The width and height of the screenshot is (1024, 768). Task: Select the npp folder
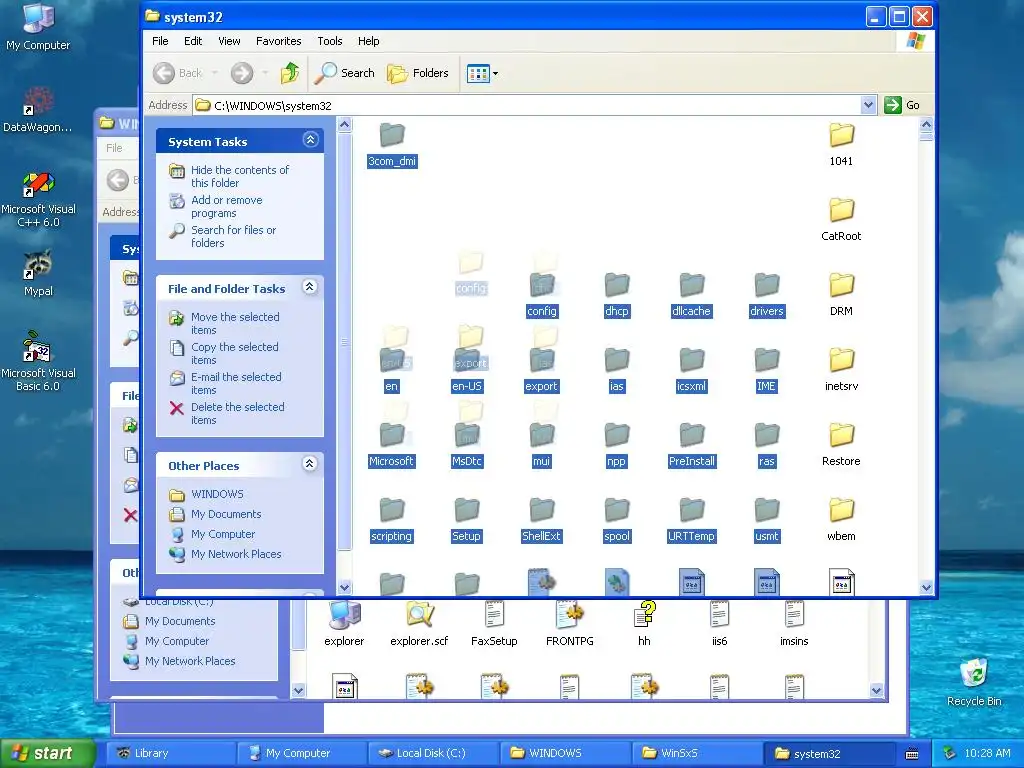click(616, 445)
